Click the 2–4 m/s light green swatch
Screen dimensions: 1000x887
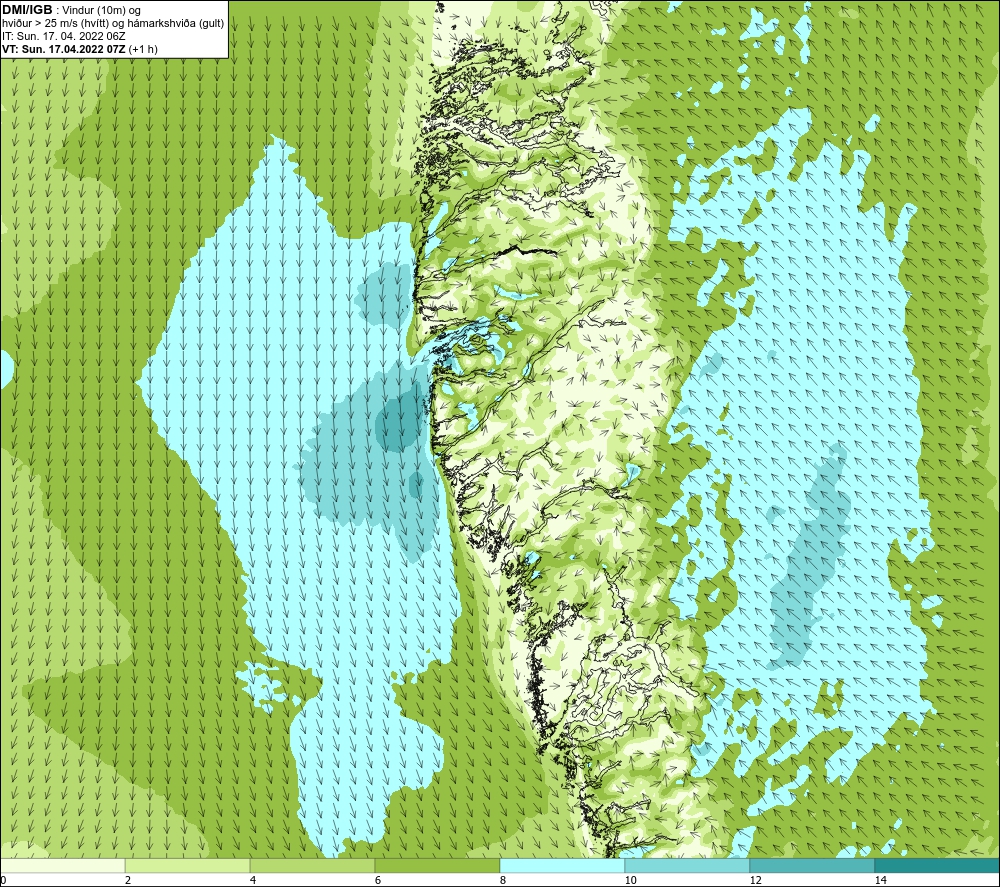click(188, 865)
